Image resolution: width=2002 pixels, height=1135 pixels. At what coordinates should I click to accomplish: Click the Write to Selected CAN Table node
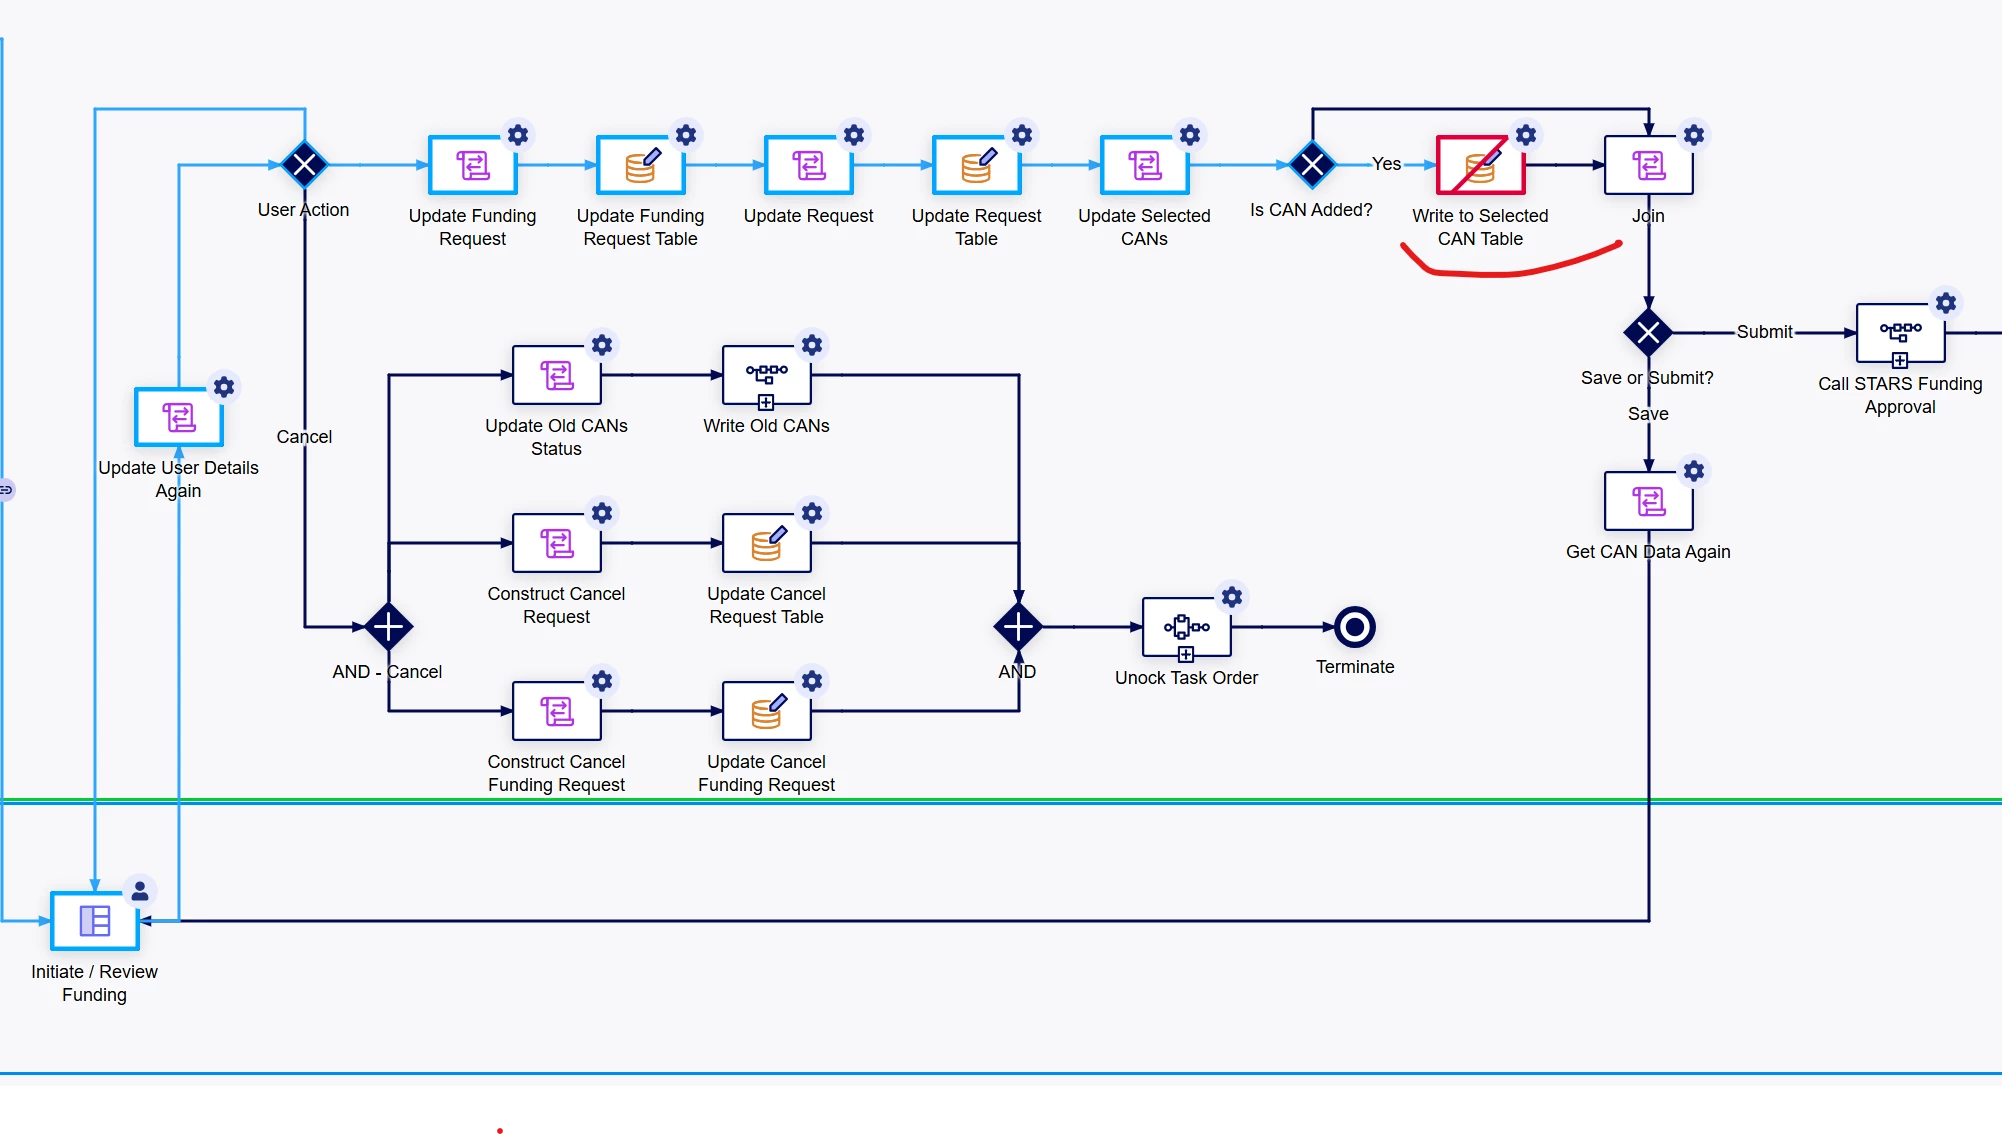pyautogui.click(x=1481, y=165)
